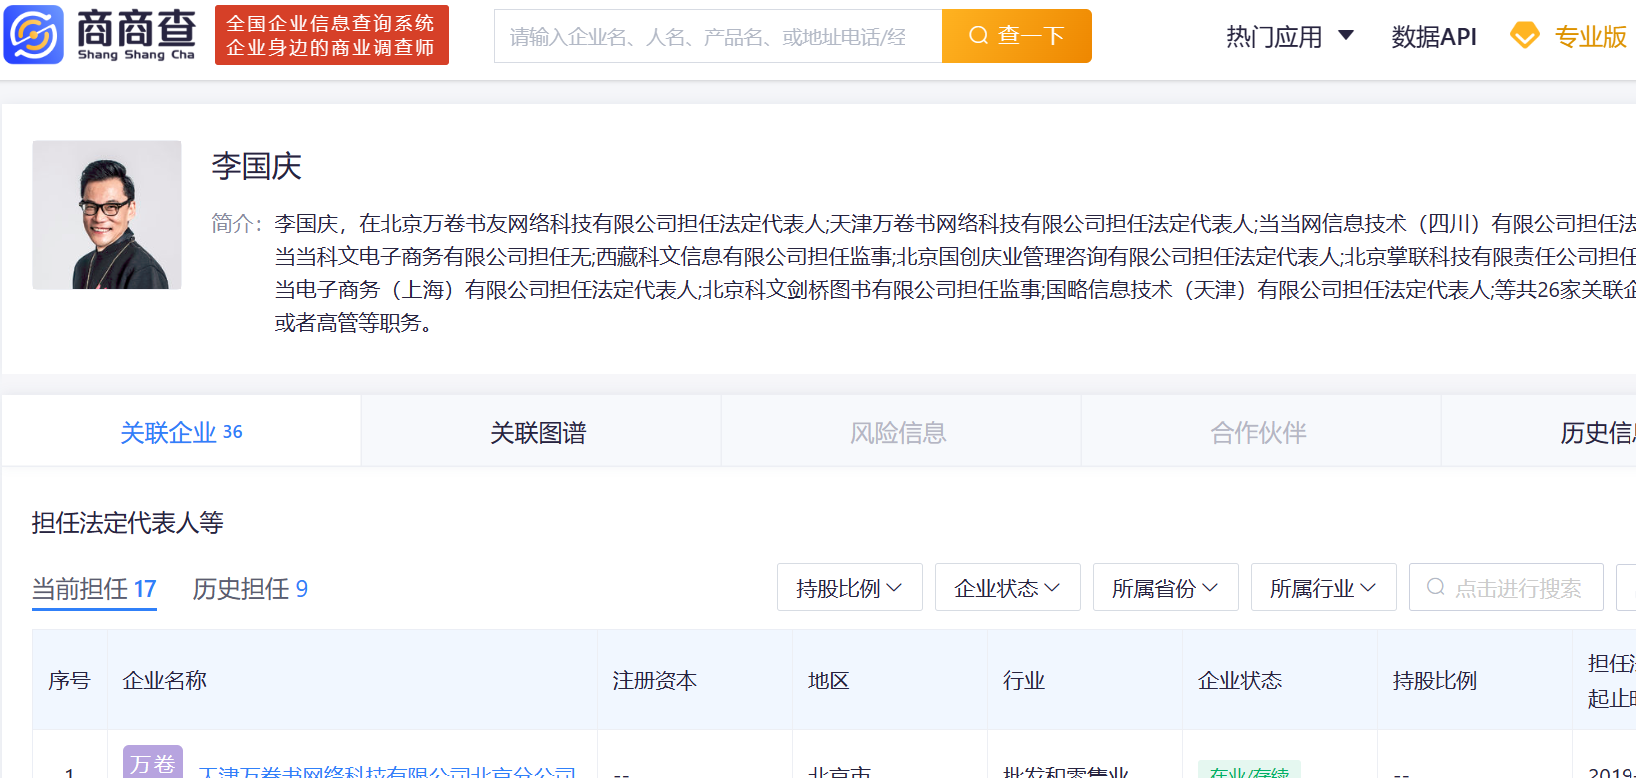Select the 历史担任 9 sub-tab

(250, 589)
